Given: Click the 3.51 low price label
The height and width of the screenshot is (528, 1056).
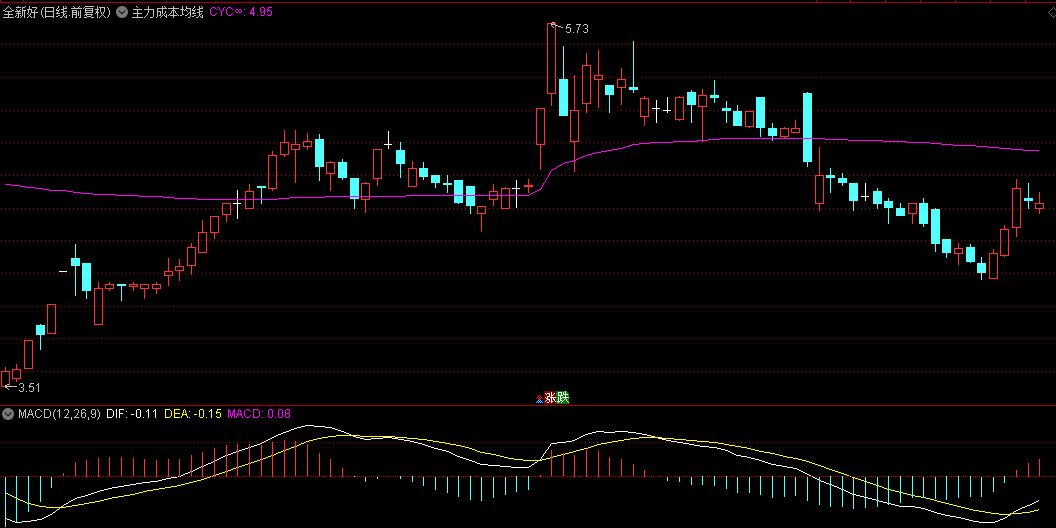Looking at the screenshot, I should [29, 387].
